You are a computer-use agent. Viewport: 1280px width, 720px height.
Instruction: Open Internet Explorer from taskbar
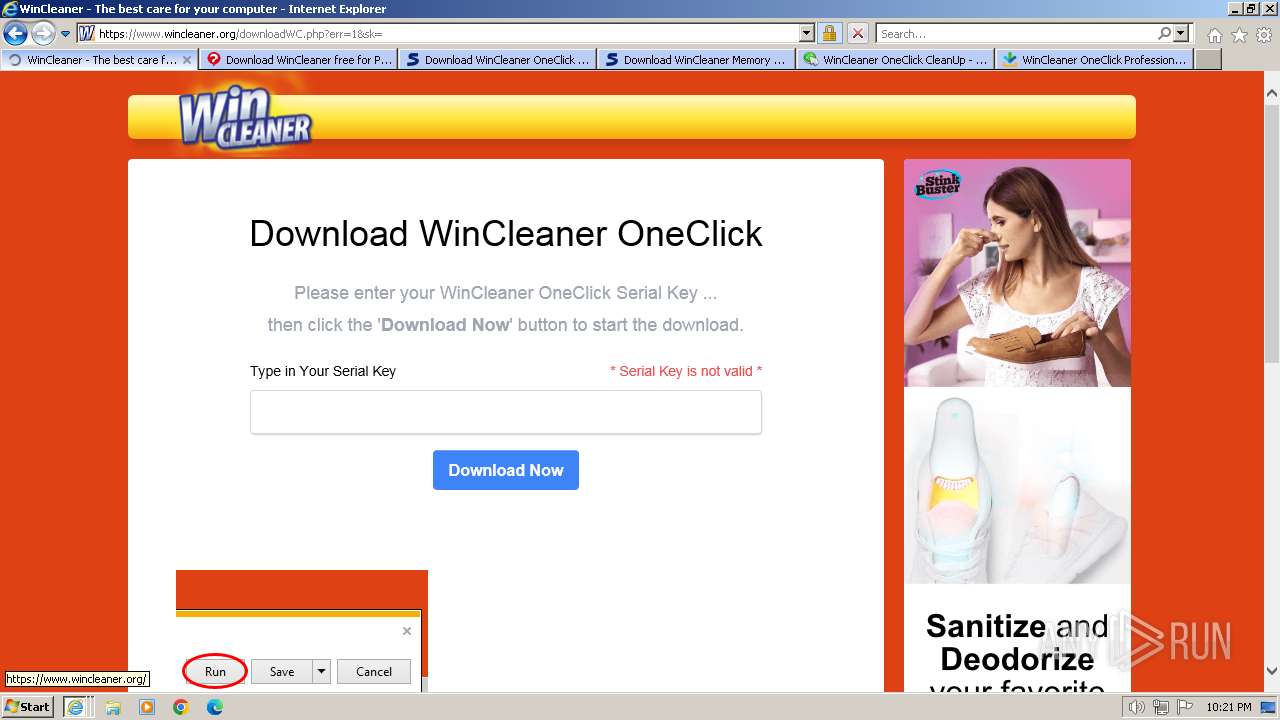point(75,707)
